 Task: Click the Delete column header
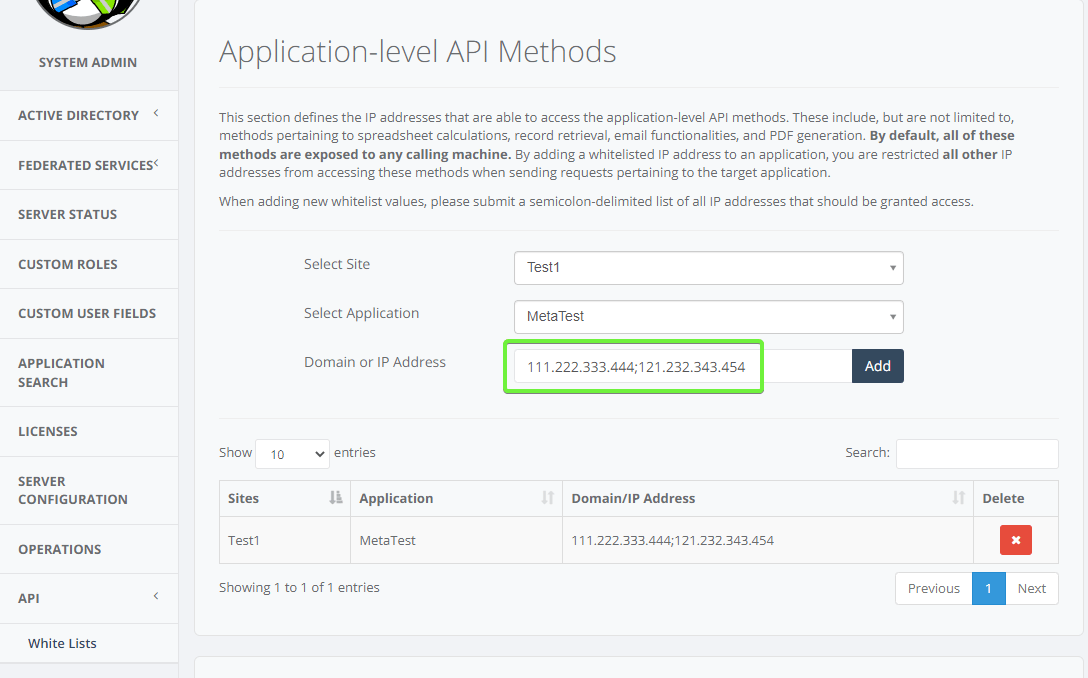point(1016,498)
